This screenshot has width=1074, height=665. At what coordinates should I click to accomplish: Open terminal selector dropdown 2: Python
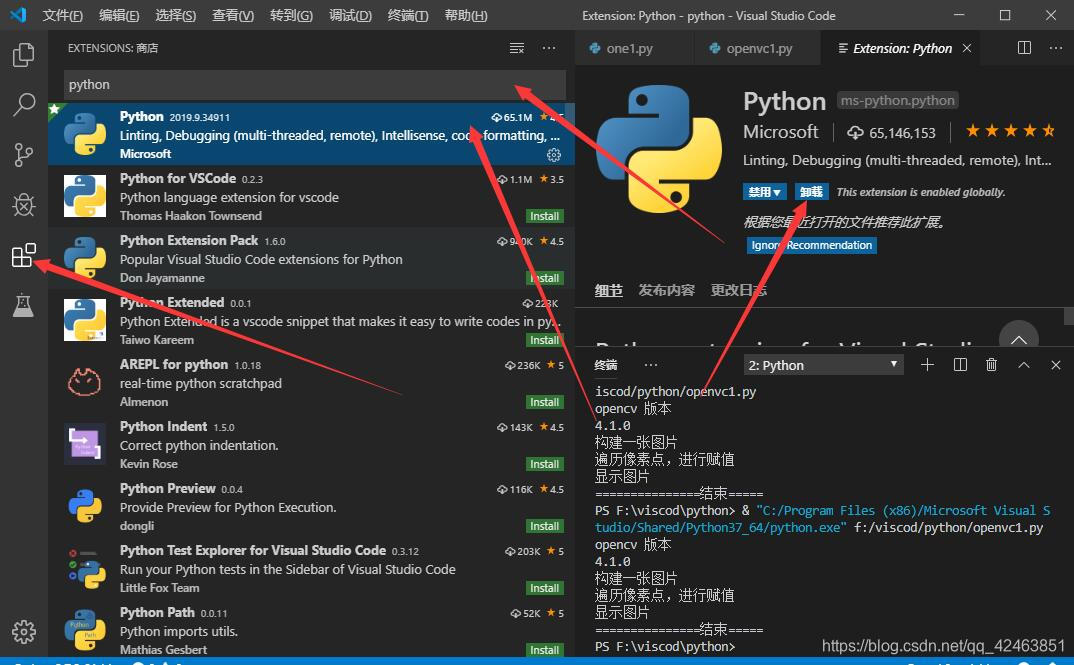point(823,365)
